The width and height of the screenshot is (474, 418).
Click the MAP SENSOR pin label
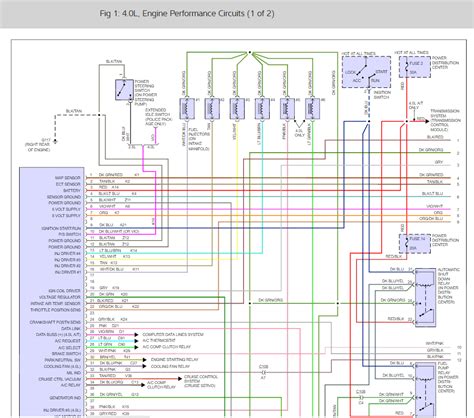coord(68,178)
